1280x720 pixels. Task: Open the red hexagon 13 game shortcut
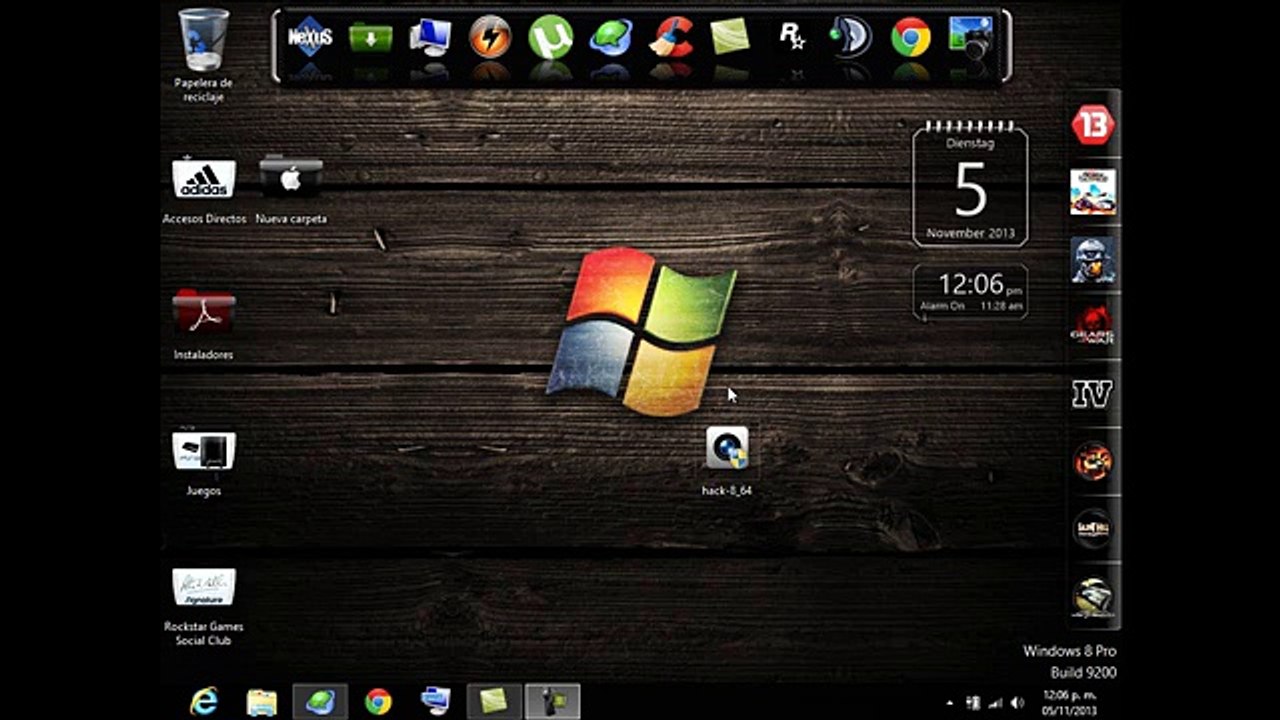click(x=1093, y=125)
